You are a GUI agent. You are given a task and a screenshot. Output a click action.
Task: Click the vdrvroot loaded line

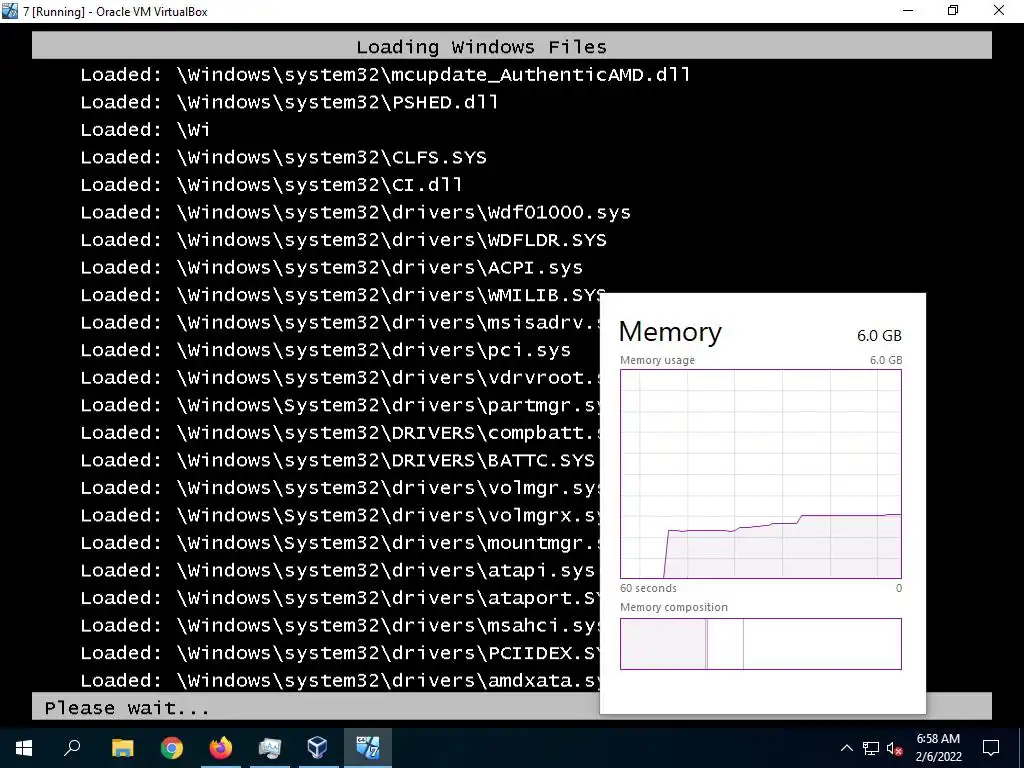340,377
